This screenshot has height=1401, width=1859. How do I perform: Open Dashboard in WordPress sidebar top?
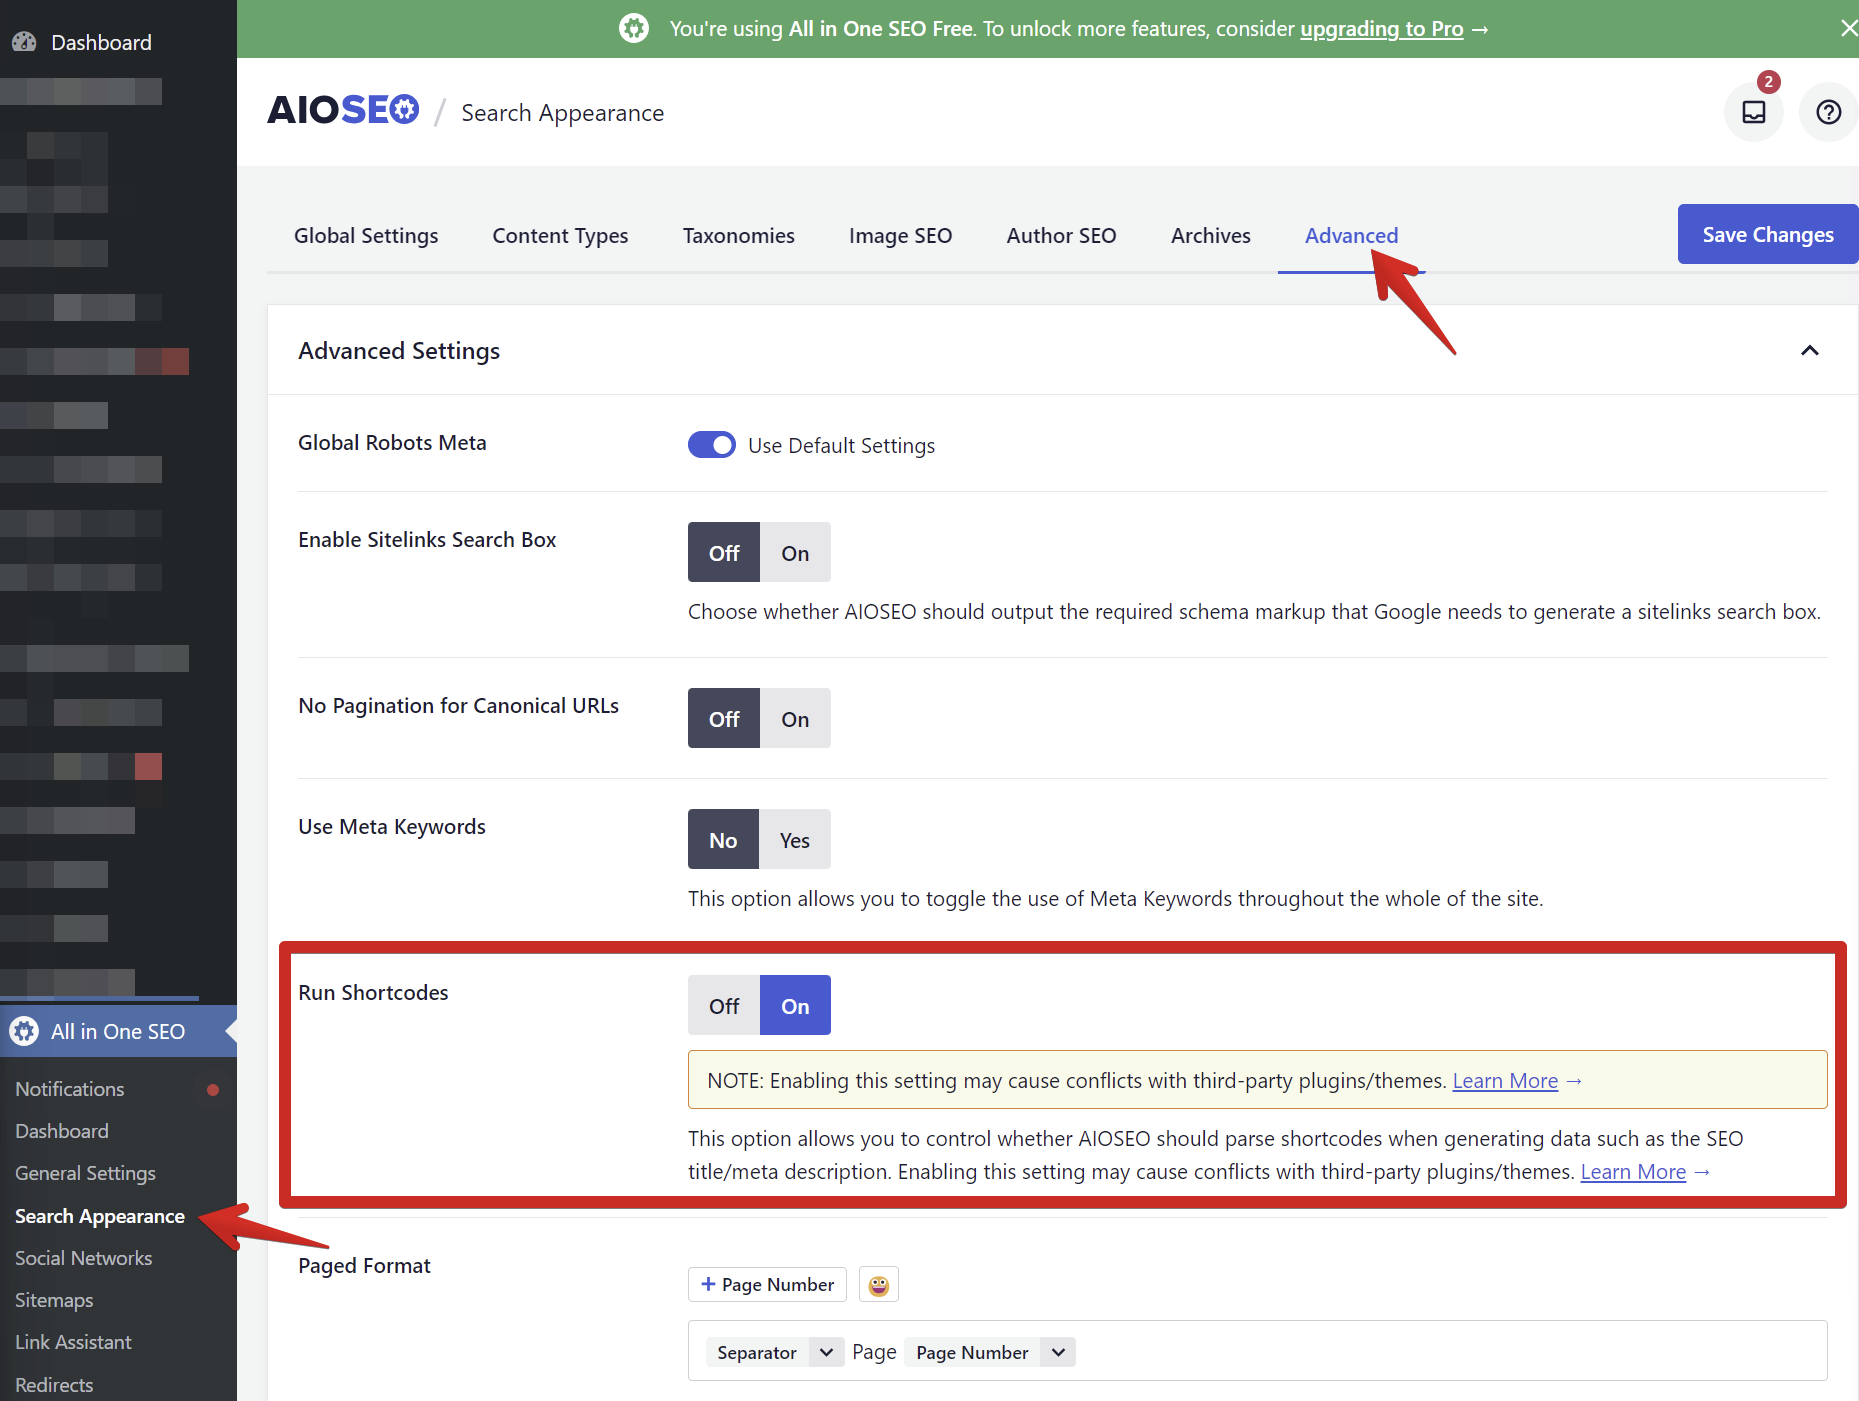click(x=101, y=42)
